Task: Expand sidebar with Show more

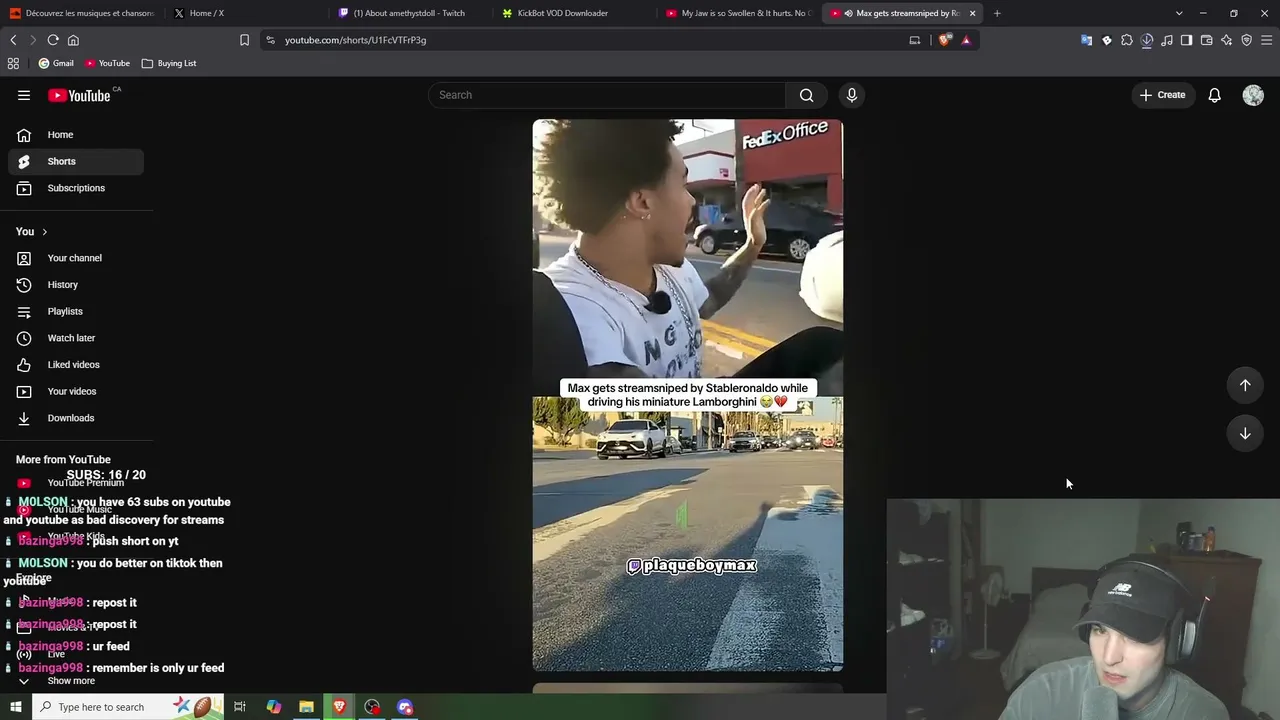Action: click(x=71, y=681)
